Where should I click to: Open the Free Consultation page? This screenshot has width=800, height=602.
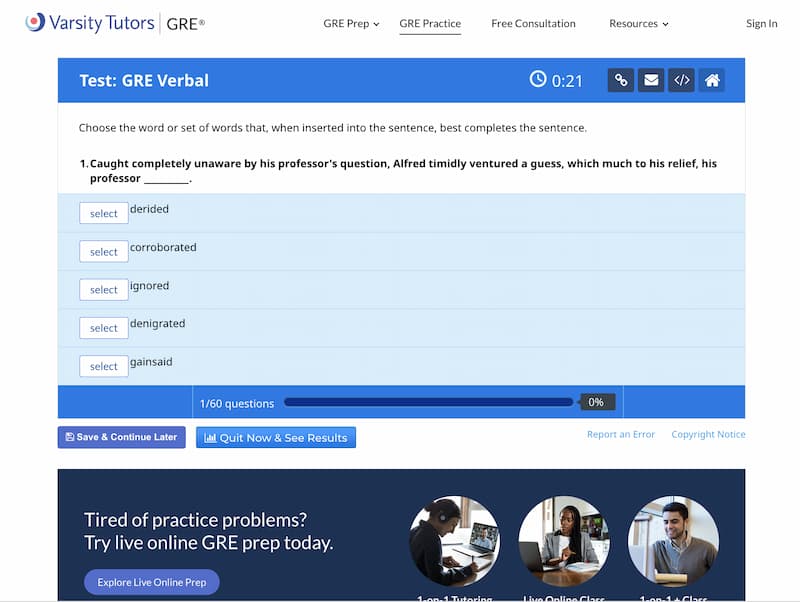pos(533,24)
